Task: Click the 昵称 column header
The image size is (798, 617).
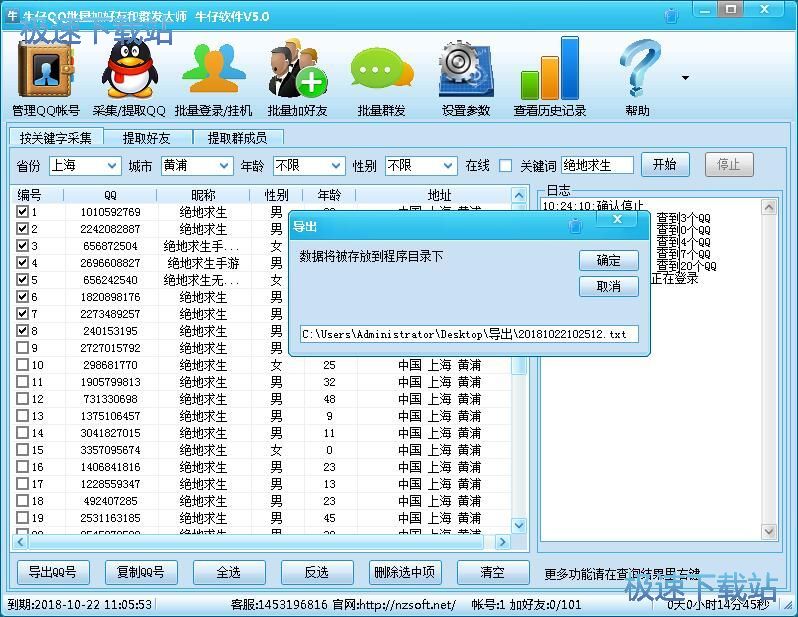Action: [203, 195]
